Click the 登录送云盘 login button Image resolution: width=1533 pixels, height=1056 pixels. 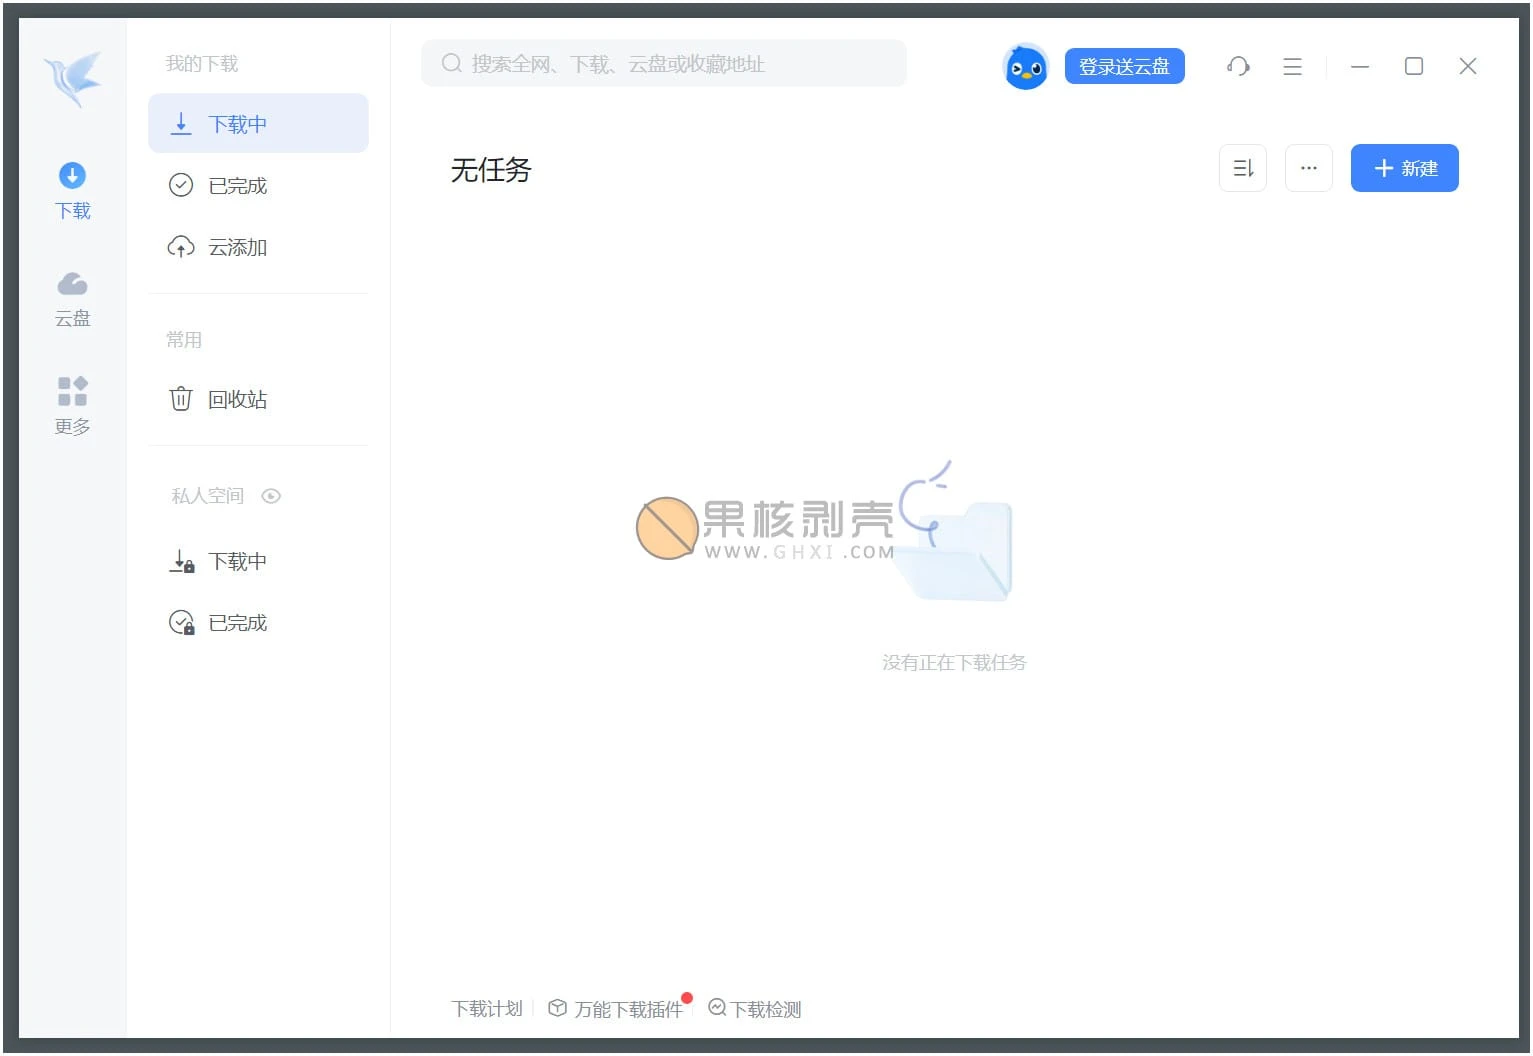[x=1124, y=67]
